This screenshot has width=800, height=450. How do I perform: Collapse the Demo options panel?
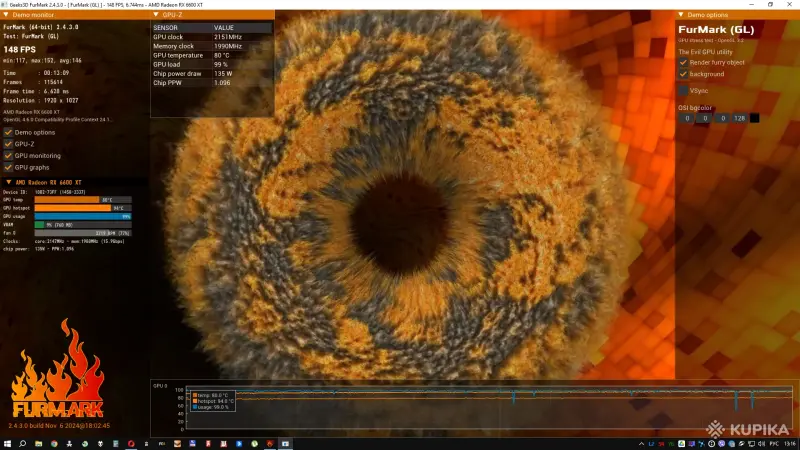click(x=681, y=15)
